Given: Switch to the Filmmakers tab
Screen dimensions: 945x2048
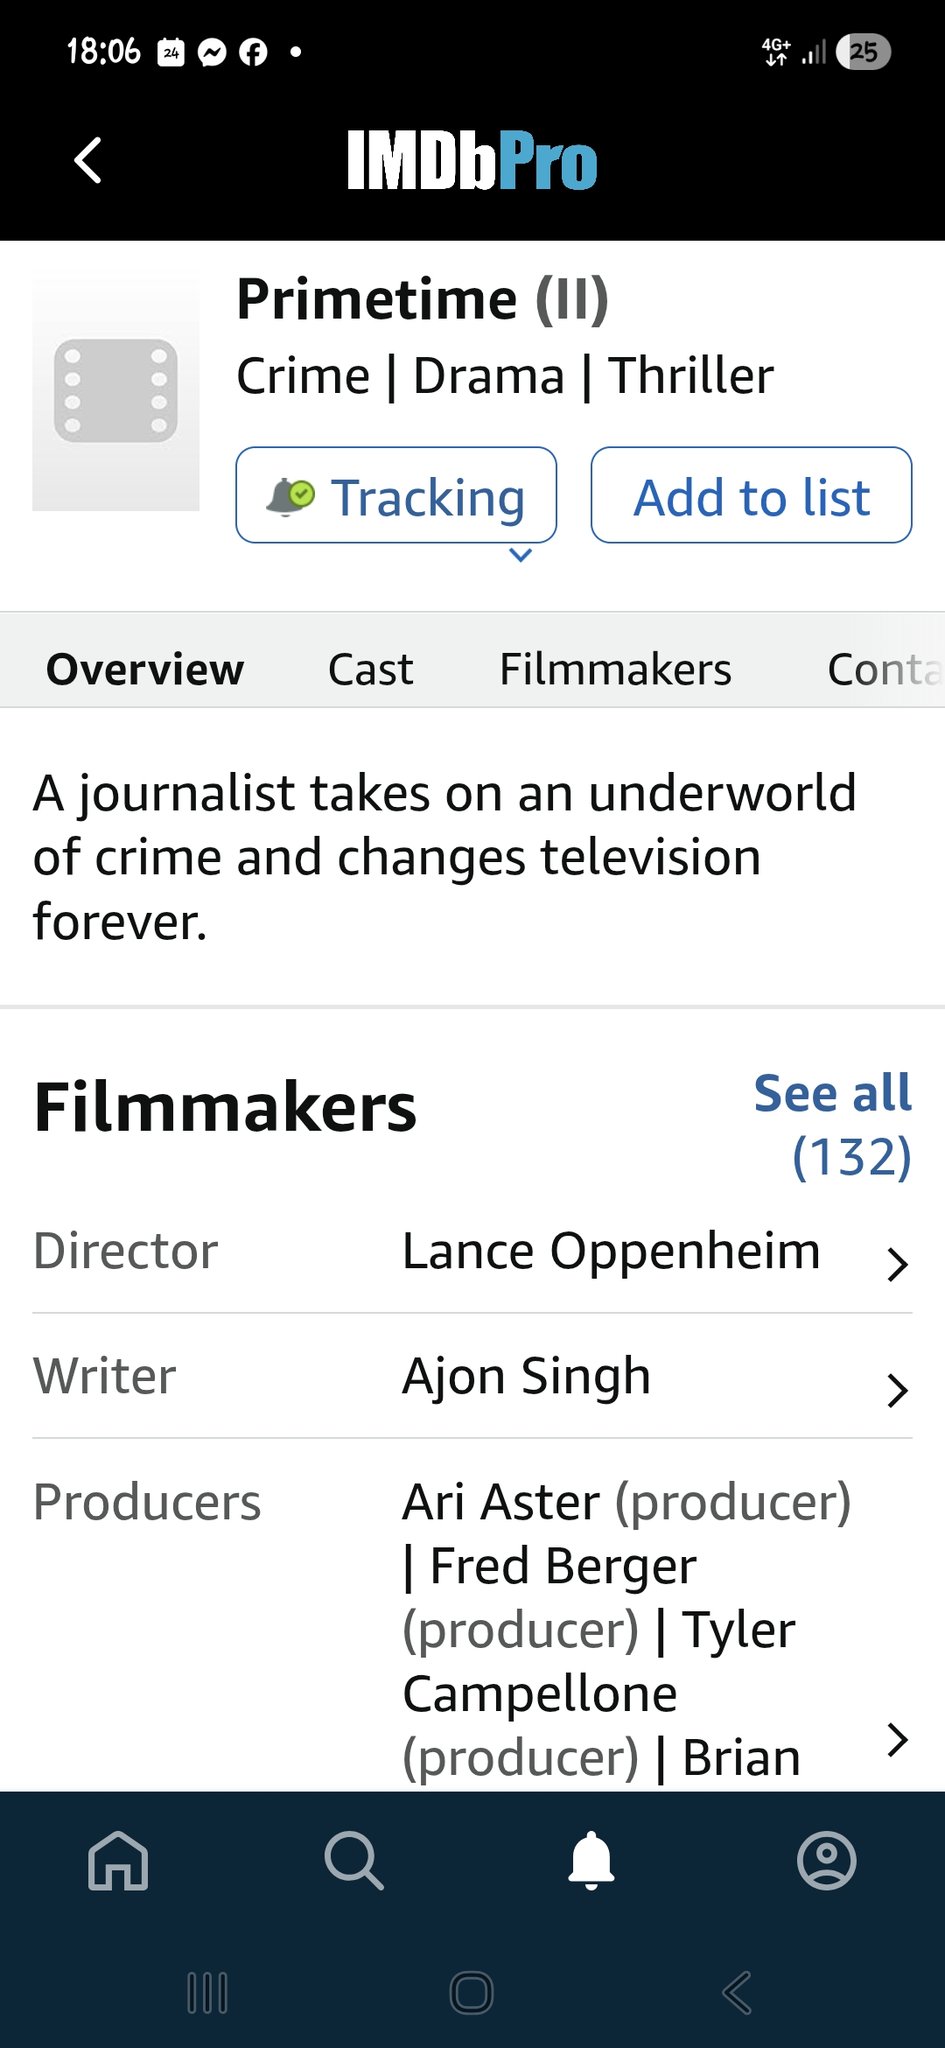Looking at the screenshot, I should pos(615,669).
